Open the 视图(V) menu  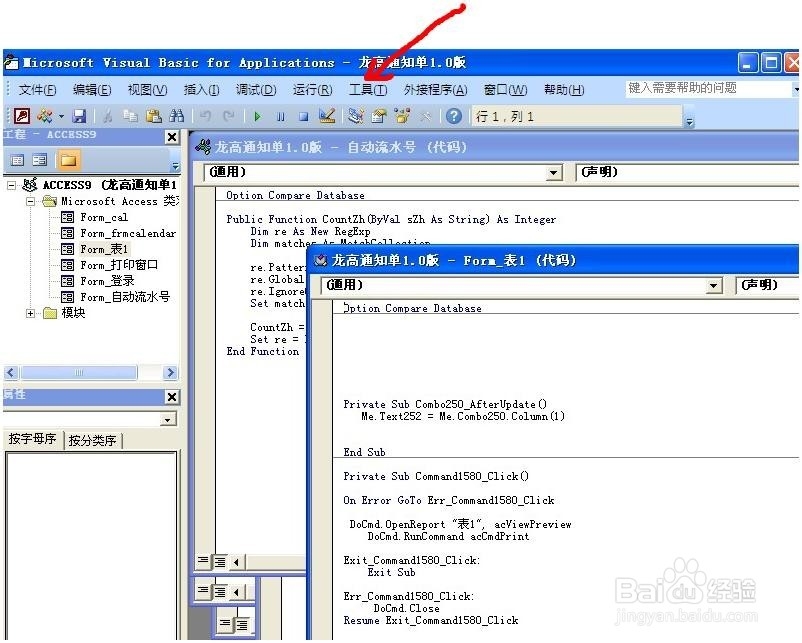click(x=147, y=90)
